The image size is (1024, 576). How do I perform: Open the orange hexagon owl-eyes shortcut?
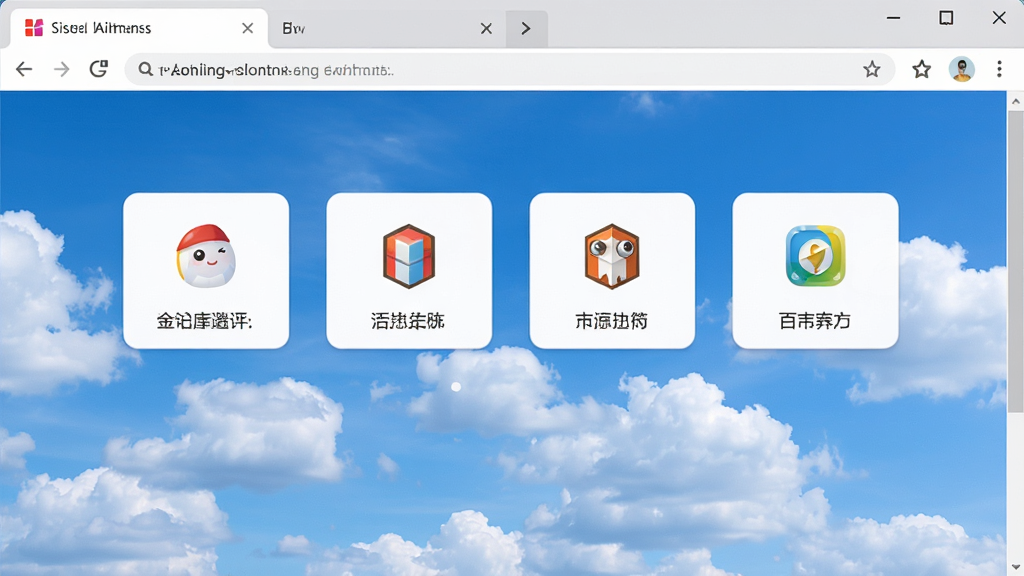612,270
